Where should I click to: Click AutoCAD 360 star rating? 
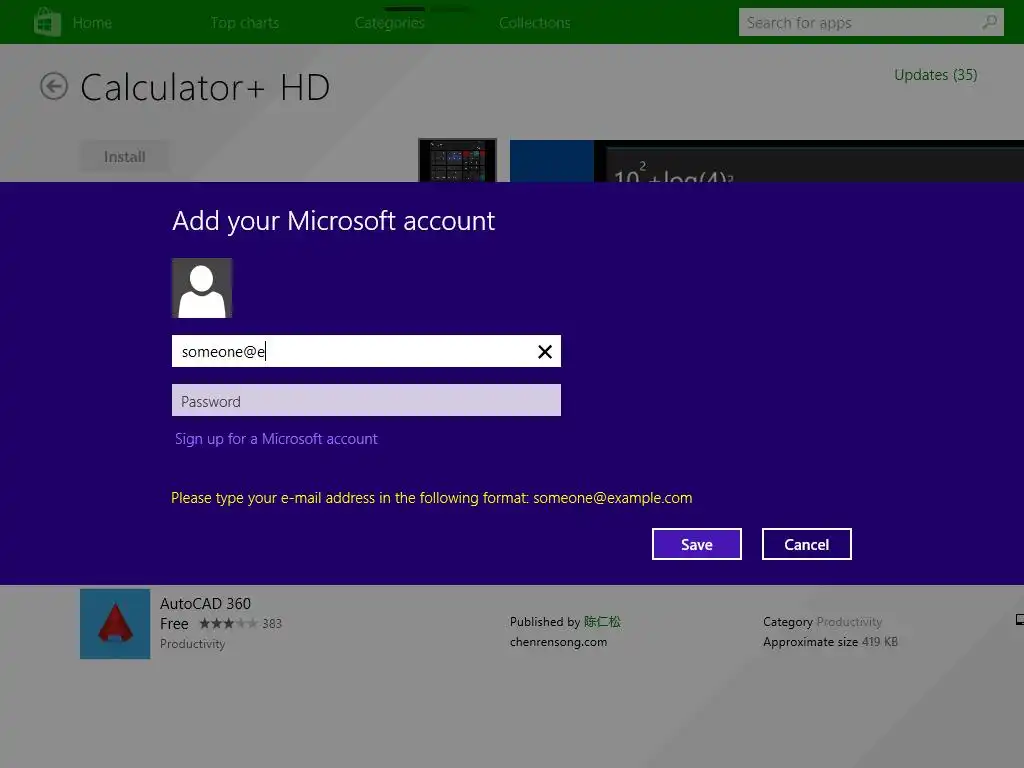(228, 624)
